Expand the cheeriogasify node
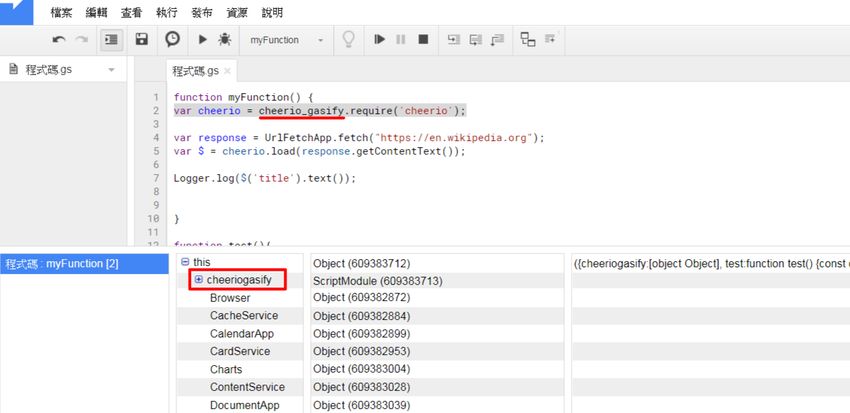This screenshot has width=850, height=413. tap(198, 280)
